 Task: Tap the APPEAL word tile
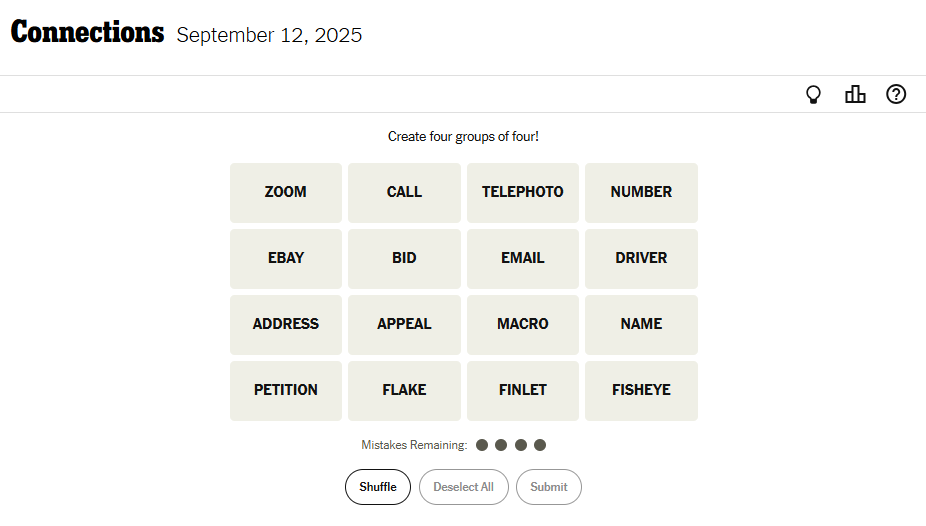pos(404,324)
